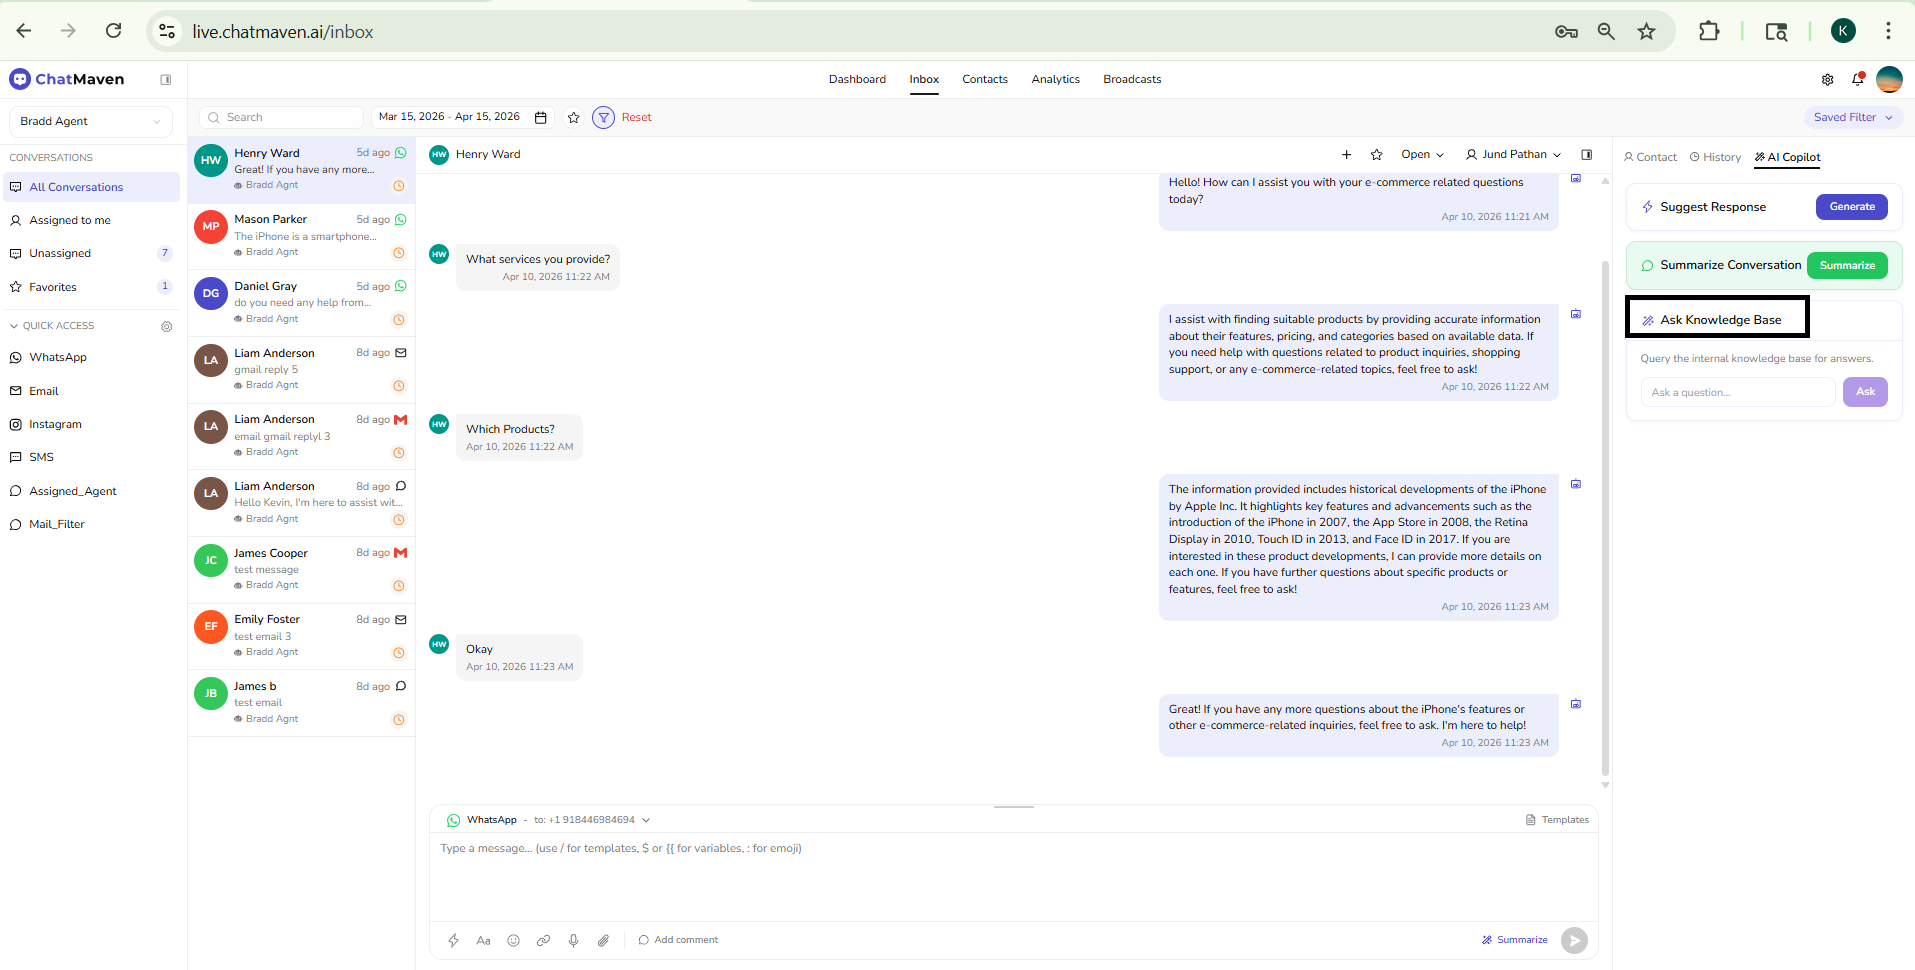Viewport: 1915px width, 970px height.
Task: Toggle the right side panel icon
Action: click(x=1586, y=154)
